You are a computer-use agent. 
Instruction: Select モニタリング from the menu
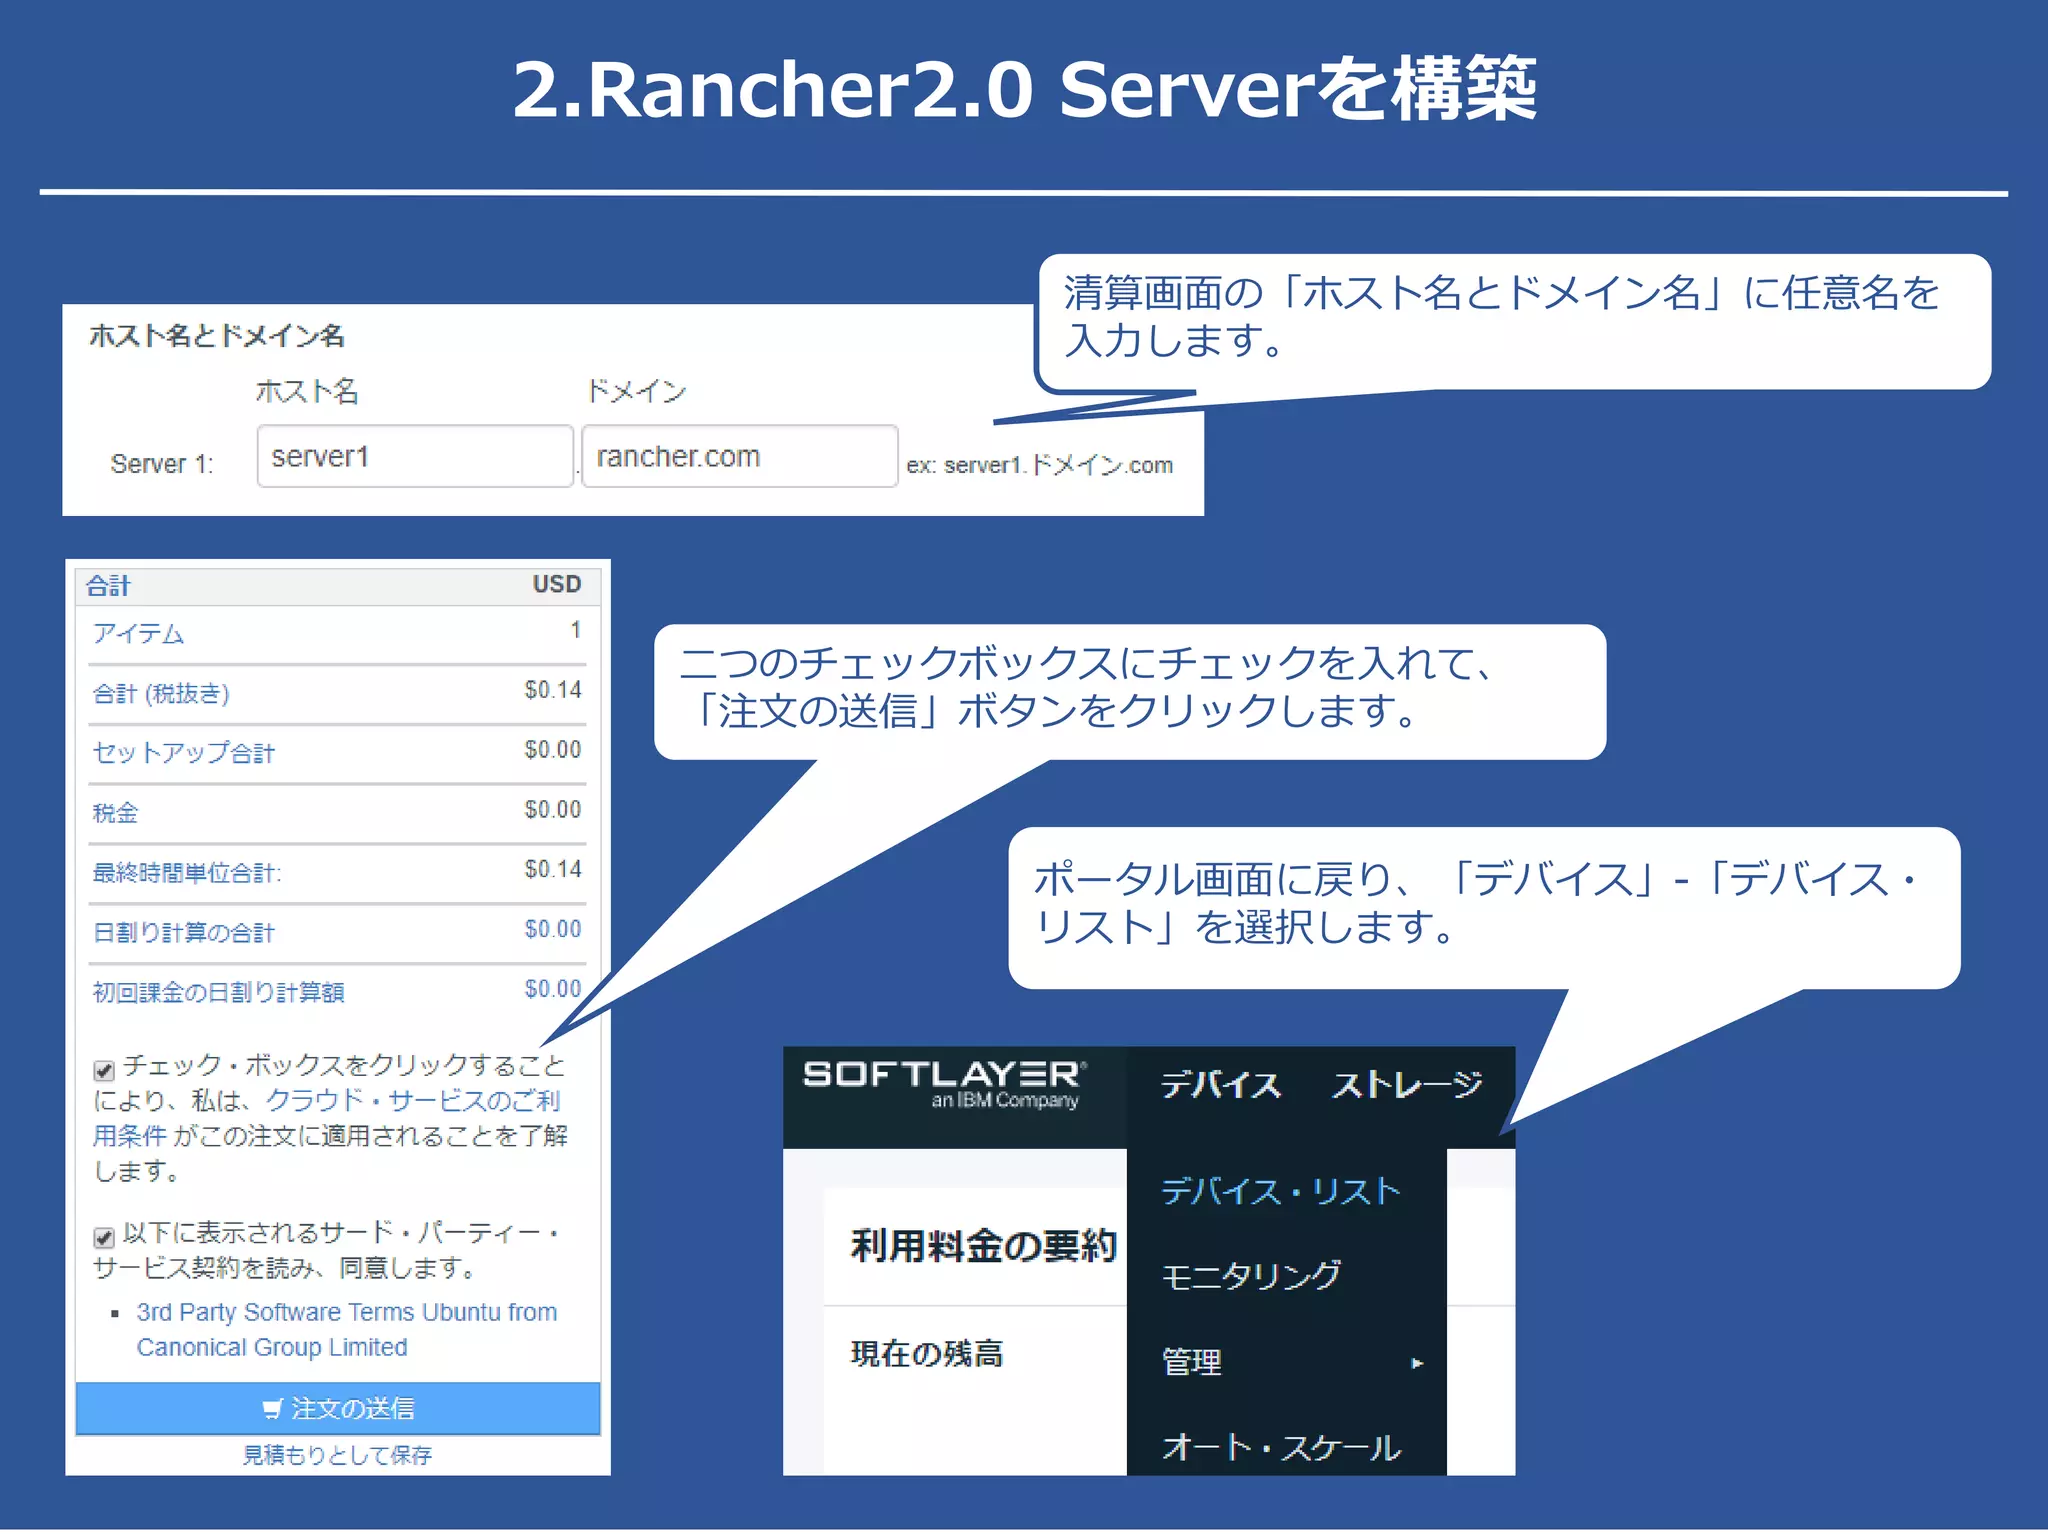pos(1251,1276)
